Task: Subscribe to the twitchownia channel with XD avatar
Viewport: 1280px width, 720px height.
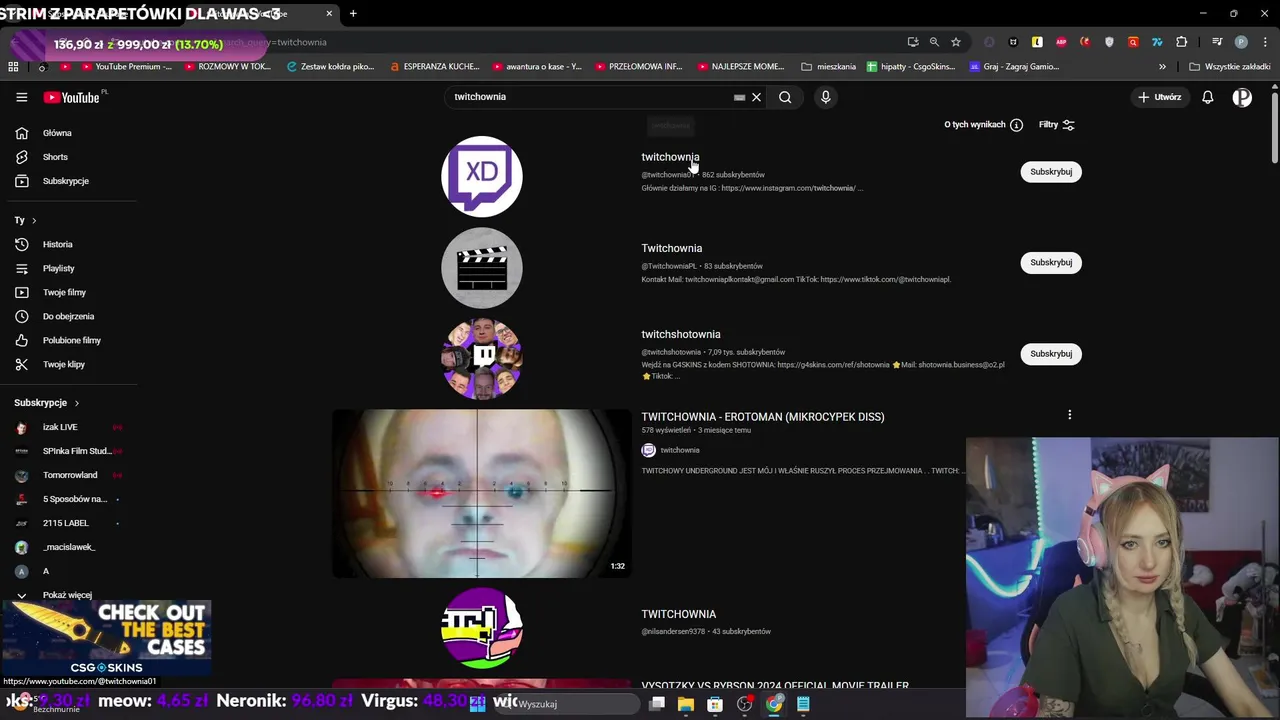Action: (1051, 172)
